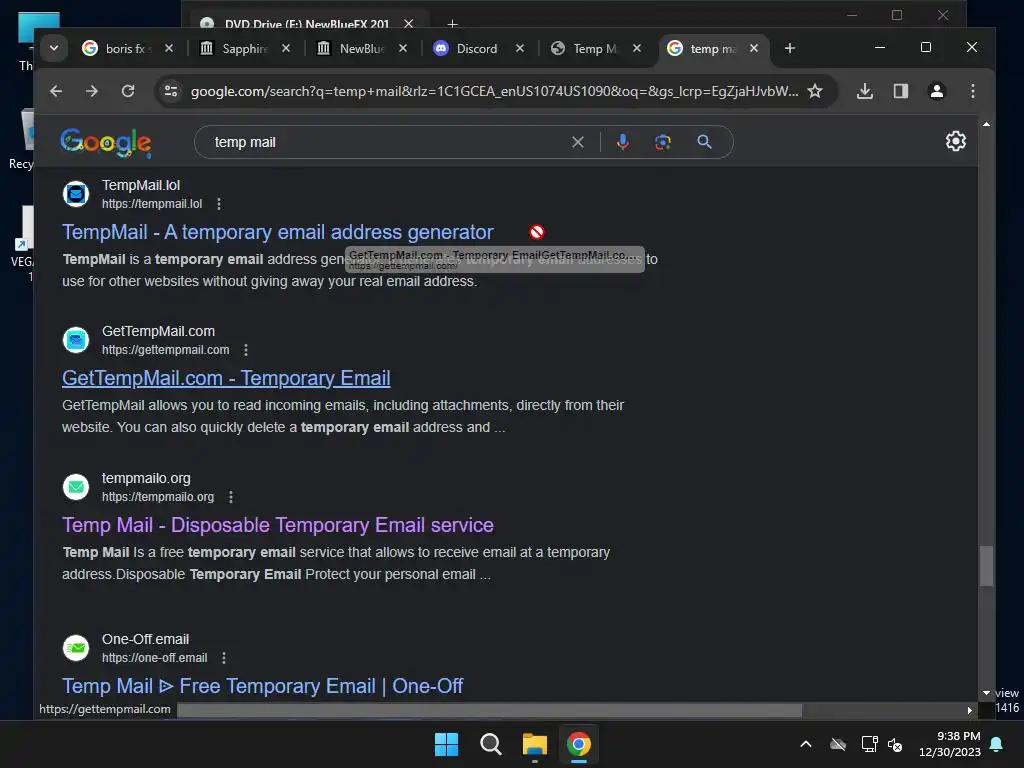Screen dimensions: 1024x768
Task: Open Google quick settings gear
Action: tap(955, 141)
